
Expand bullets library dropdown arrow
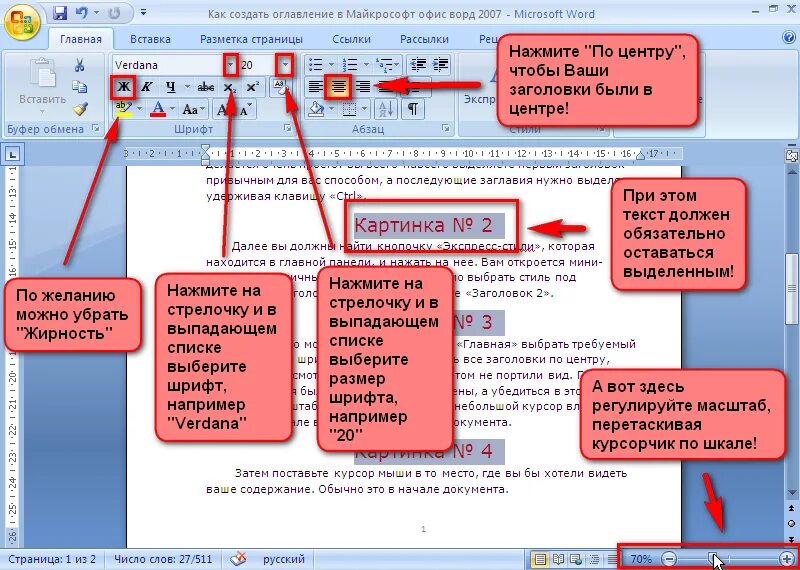point(331,65)
